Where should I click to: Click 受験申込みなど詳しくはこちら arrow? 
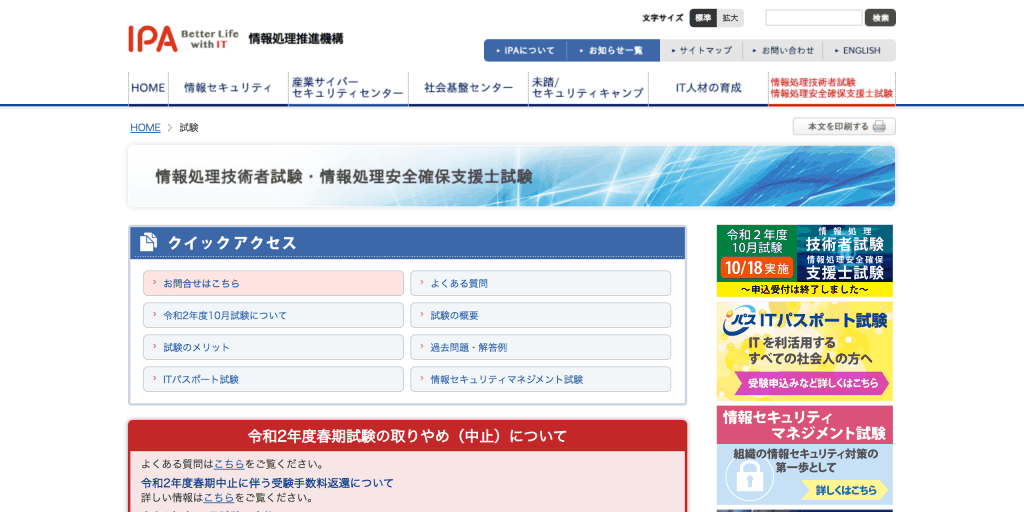(x=812, y=383)
